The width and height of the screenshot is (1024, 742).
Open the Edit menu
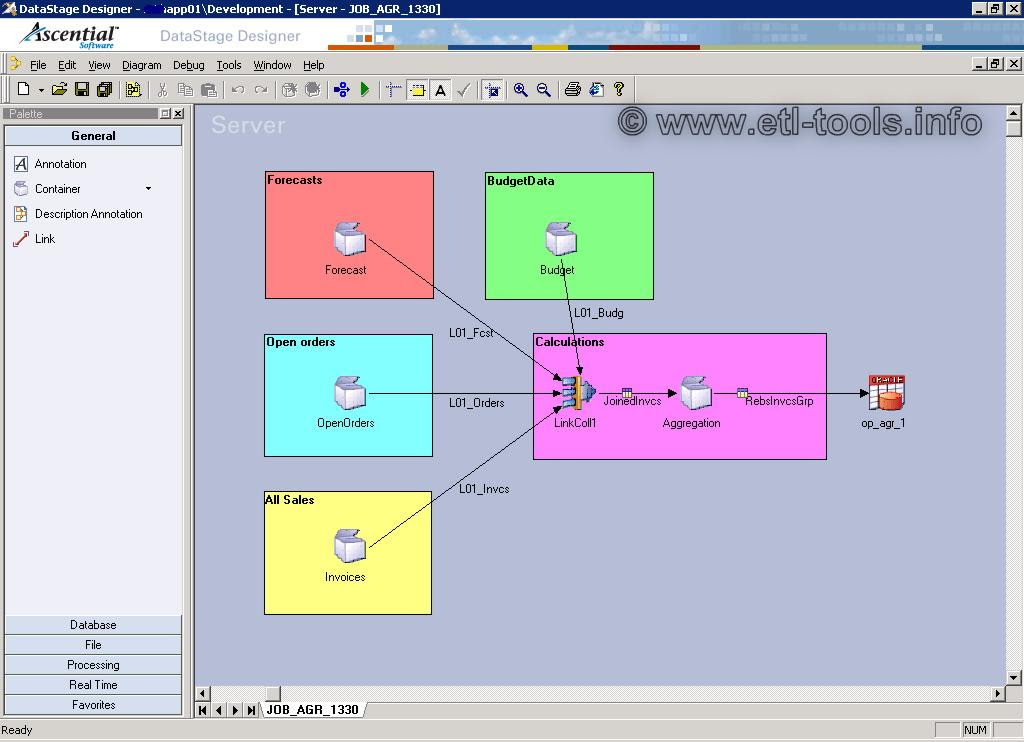click(67, 65)
